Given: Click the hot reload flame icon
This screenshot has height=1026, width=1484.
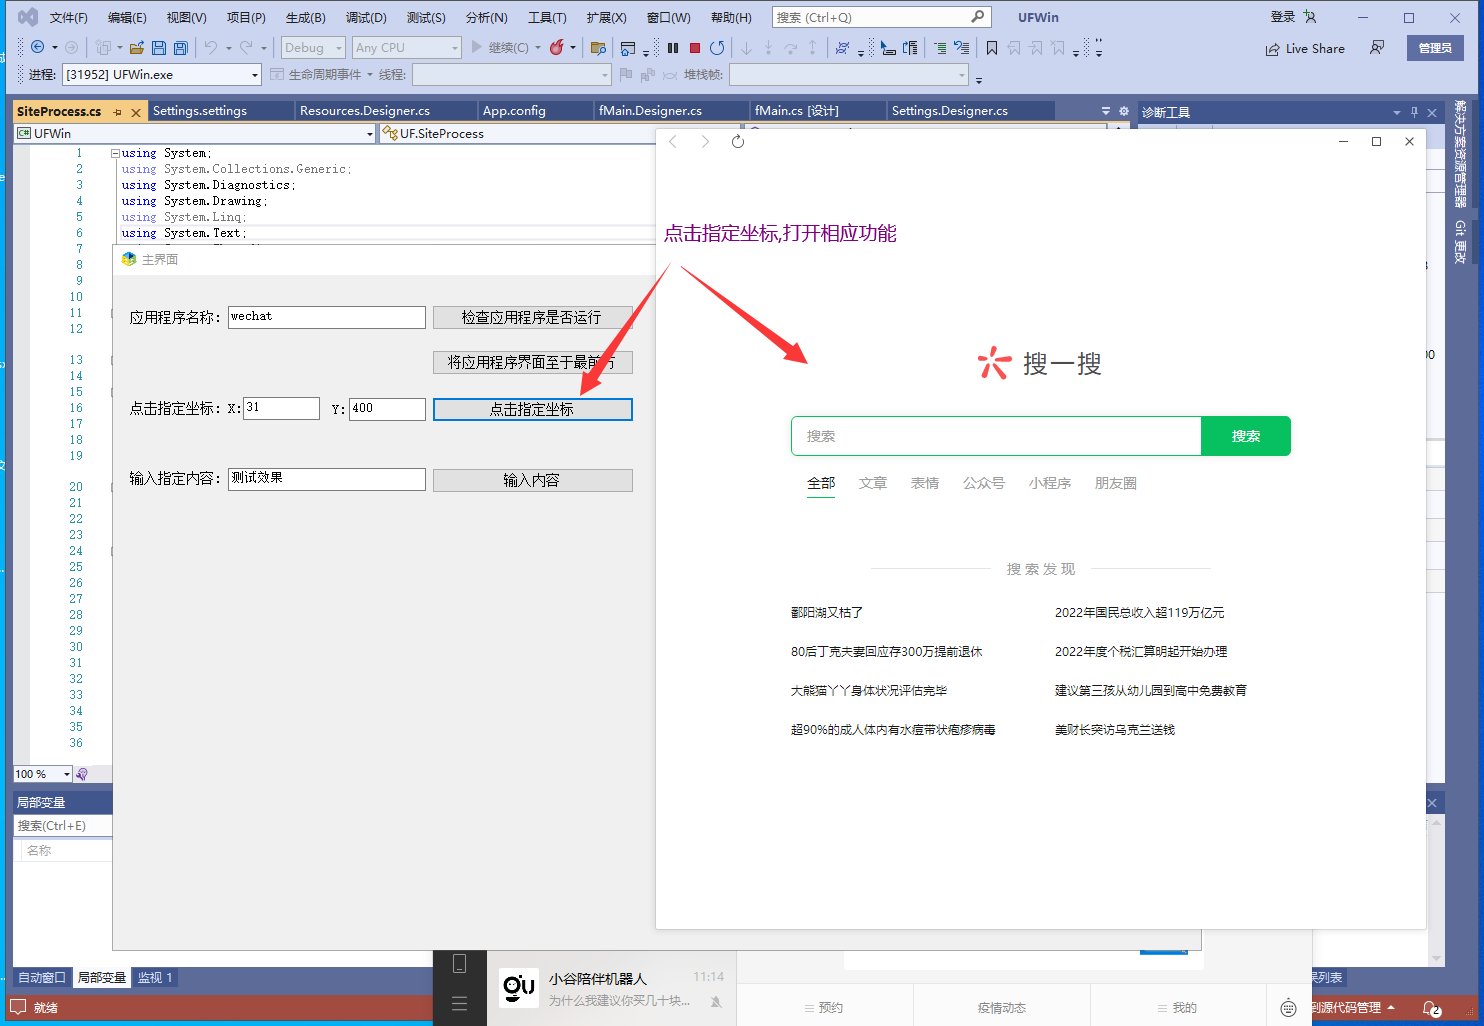Looking at the screenshot, I should click(557, 47).
